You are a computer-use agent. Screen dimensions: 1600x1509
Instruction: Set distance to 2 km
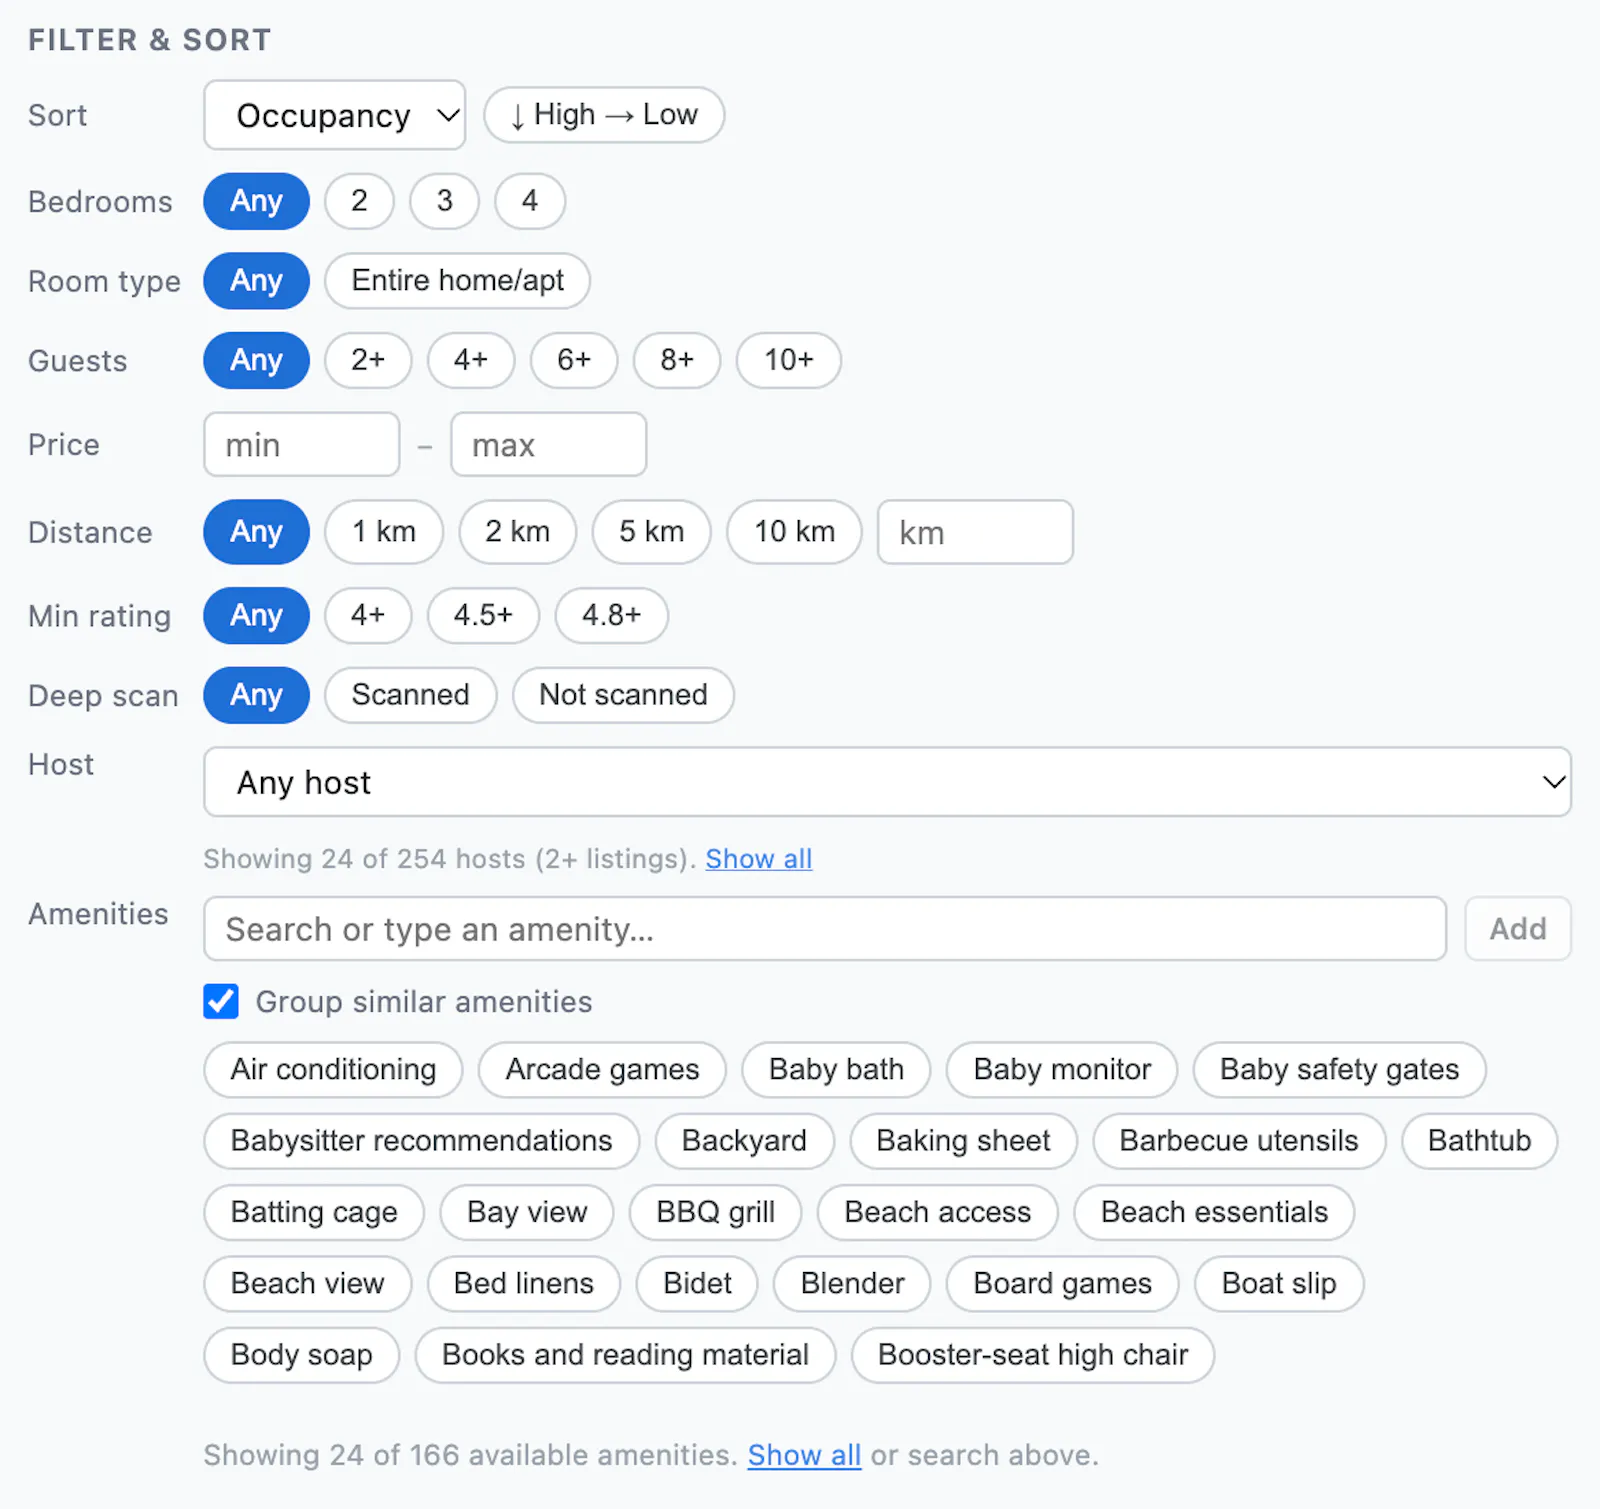tap(518, 532)
